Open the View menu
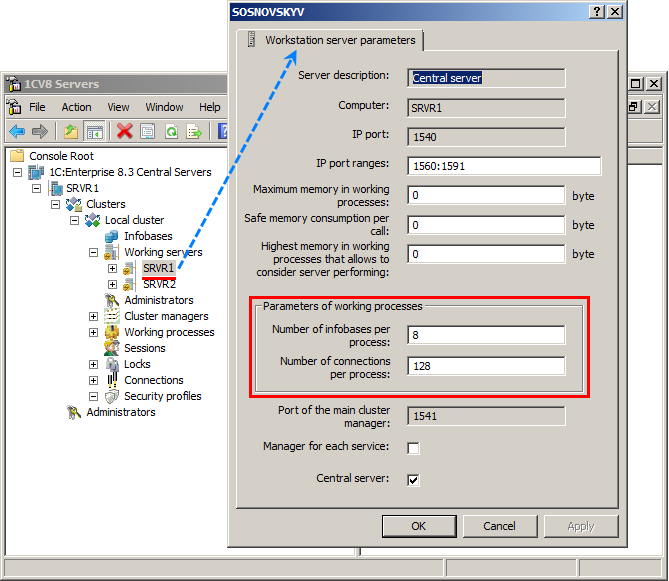This screenshot has height=581, width=669. 118,107
